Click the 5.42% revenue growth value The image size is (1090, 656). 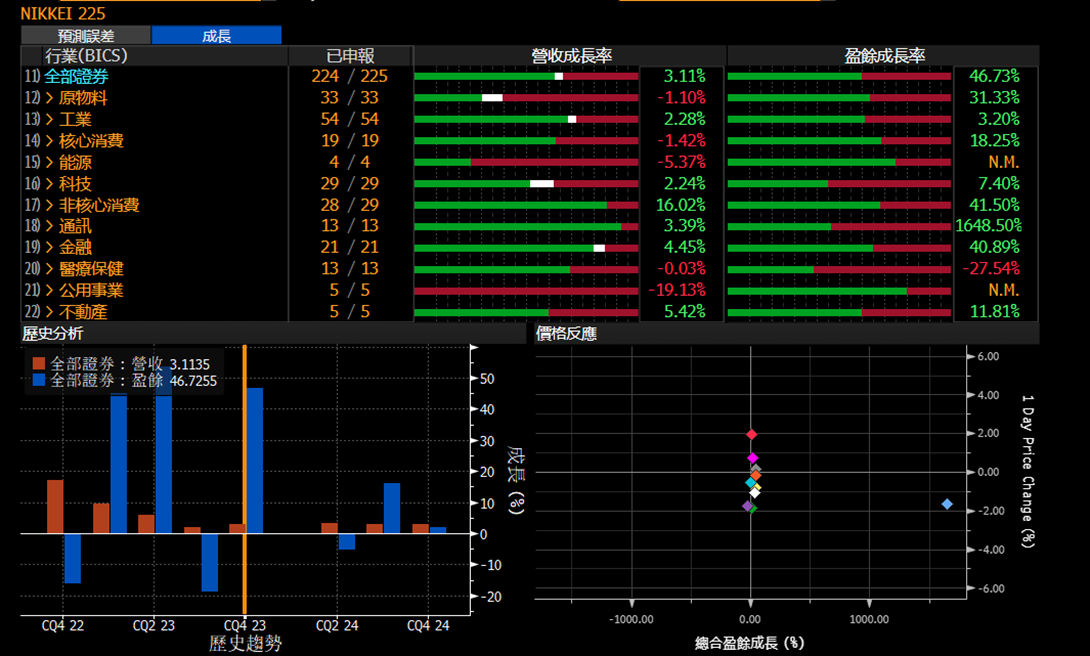click(x=685, y=311)
